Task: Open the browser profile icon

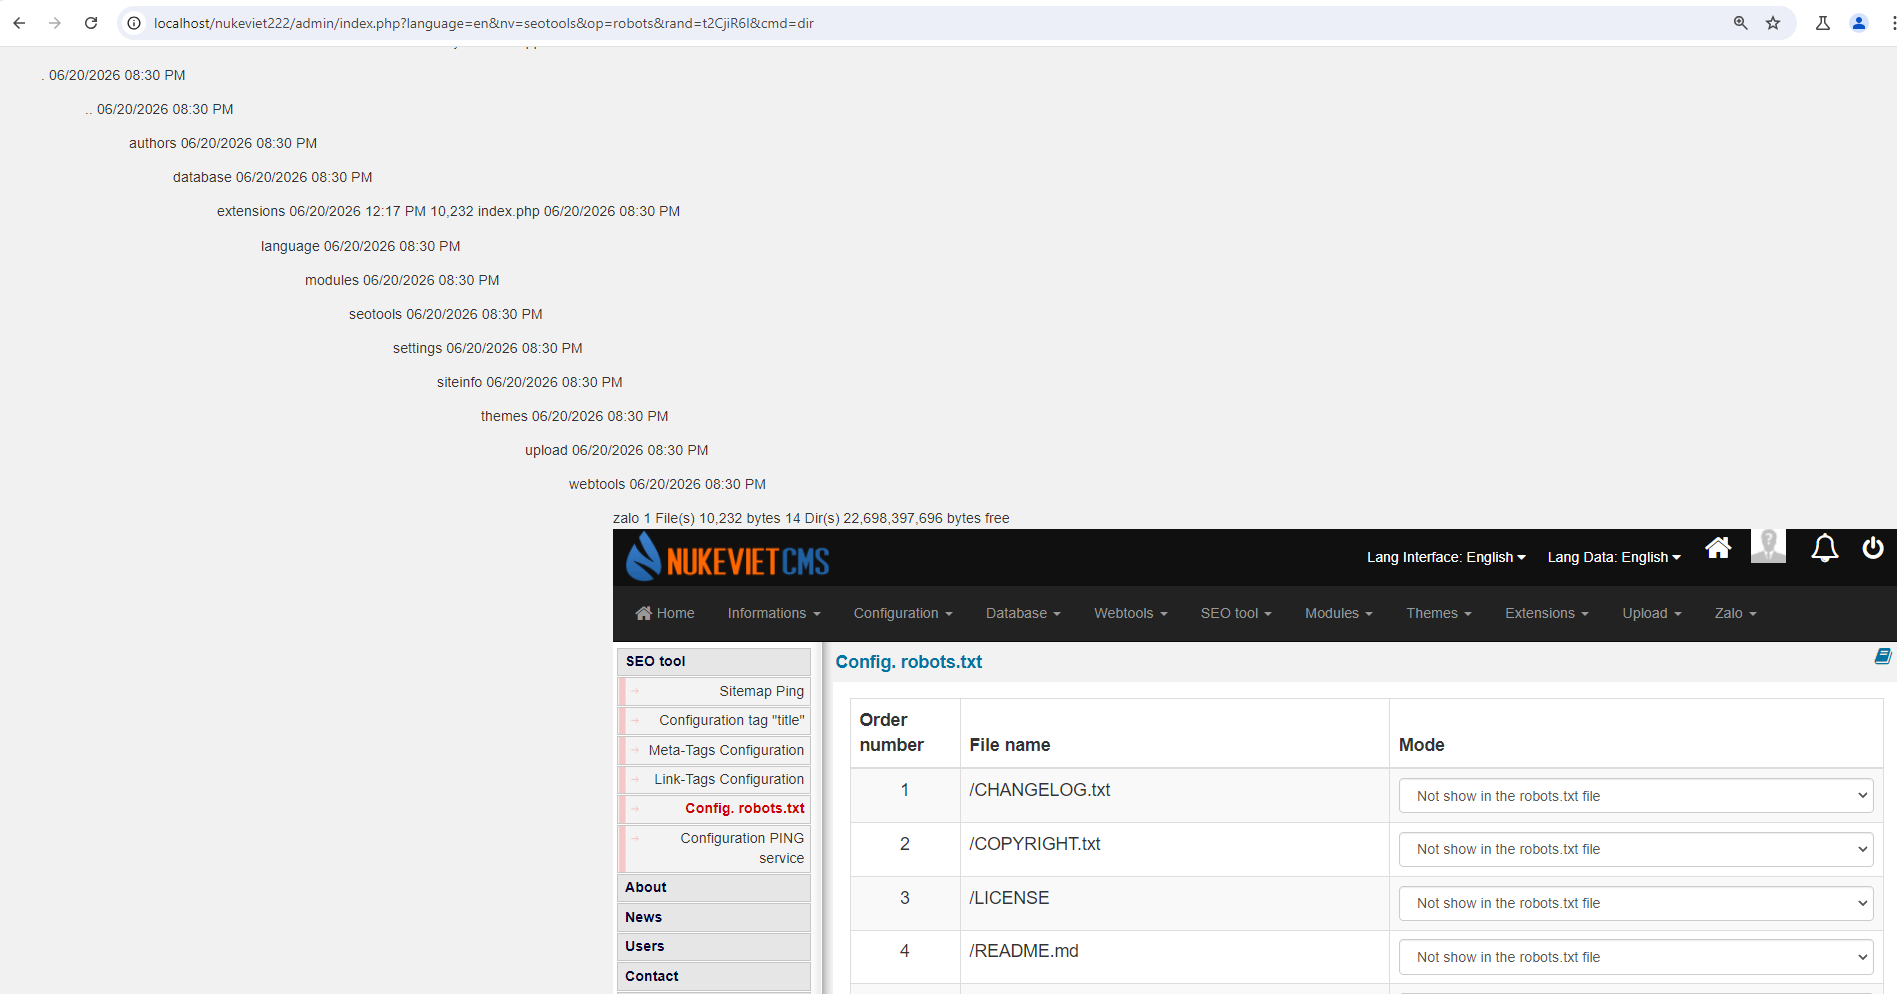Action: click(1859, 23)
